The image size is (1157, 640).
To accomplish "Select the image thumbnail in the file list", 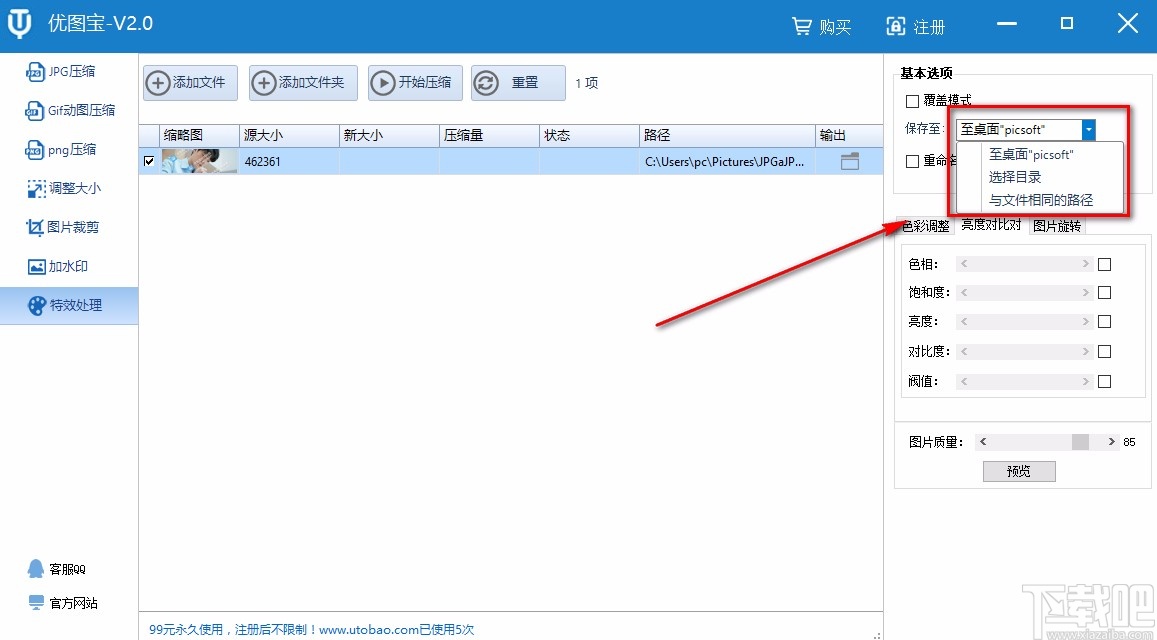I will (199, 161).
